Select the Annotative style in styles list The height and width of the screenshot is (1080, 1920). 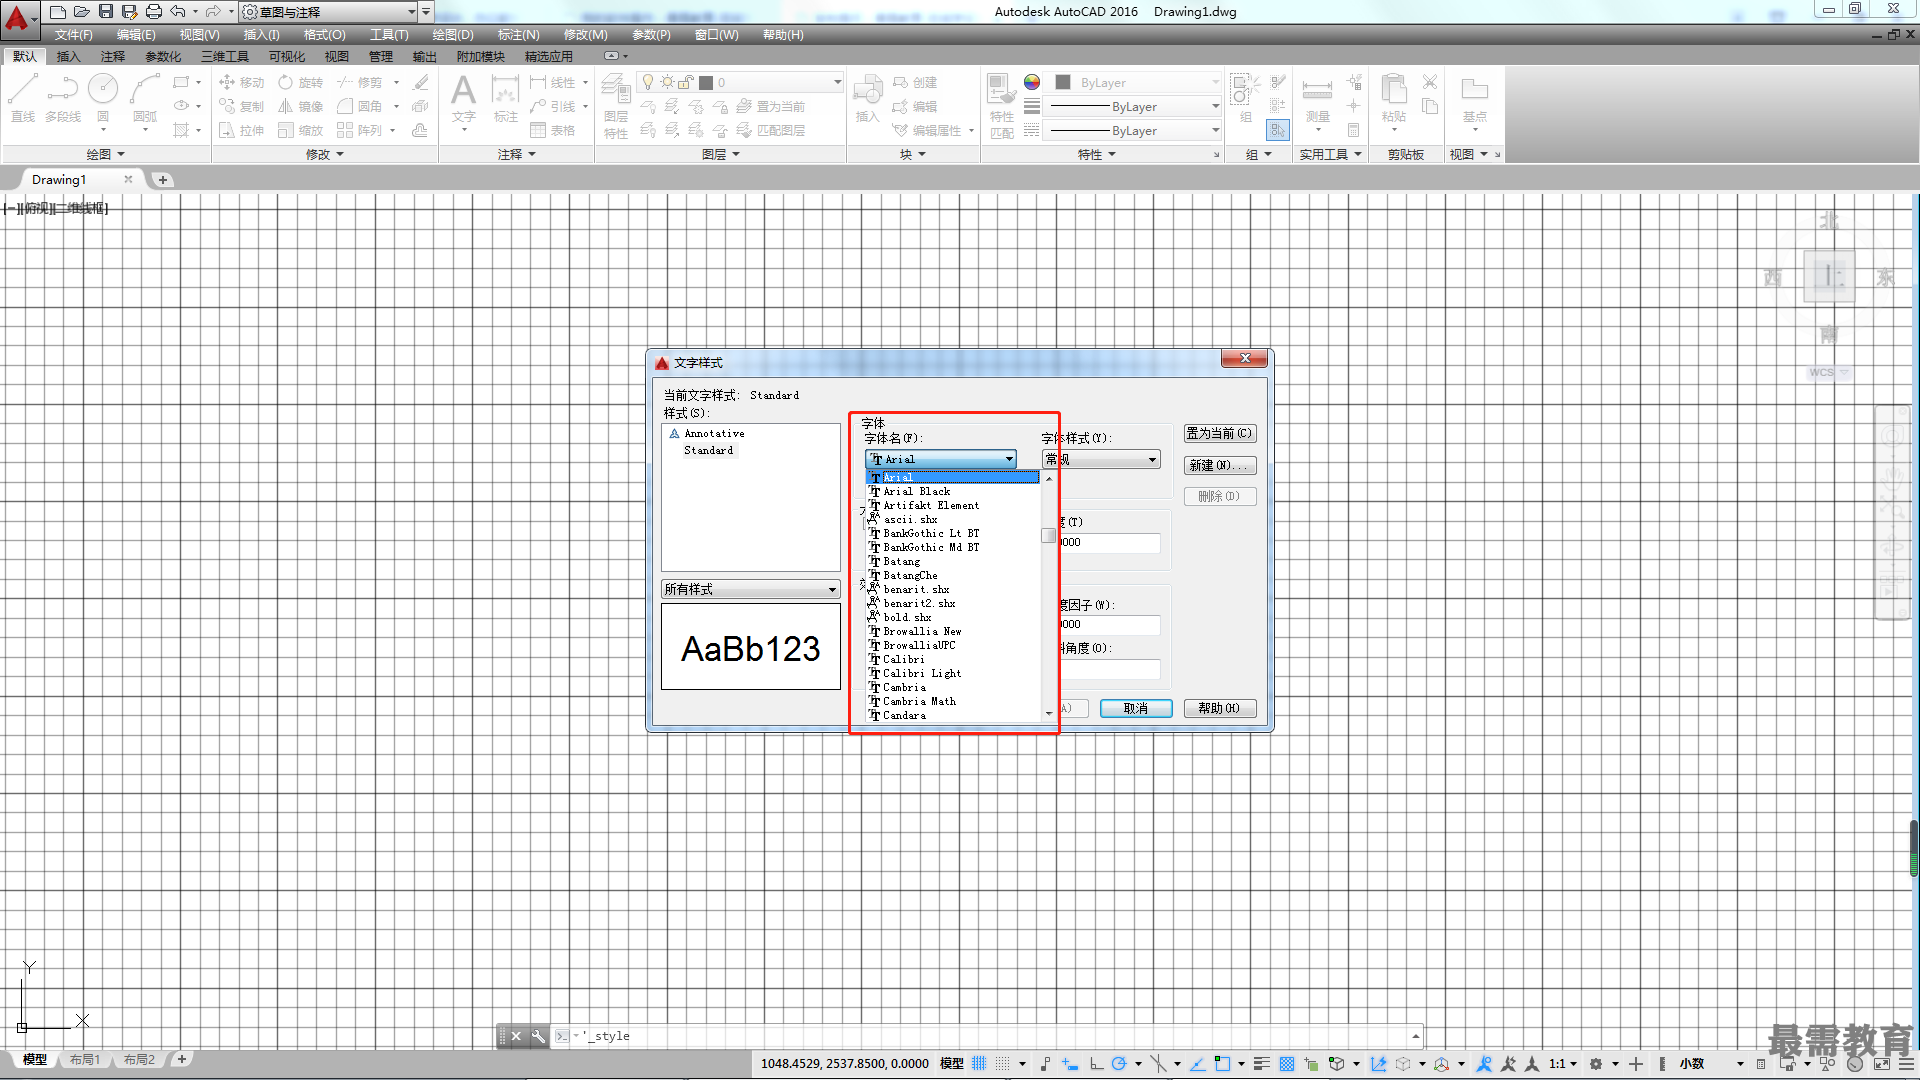point(714,433)
